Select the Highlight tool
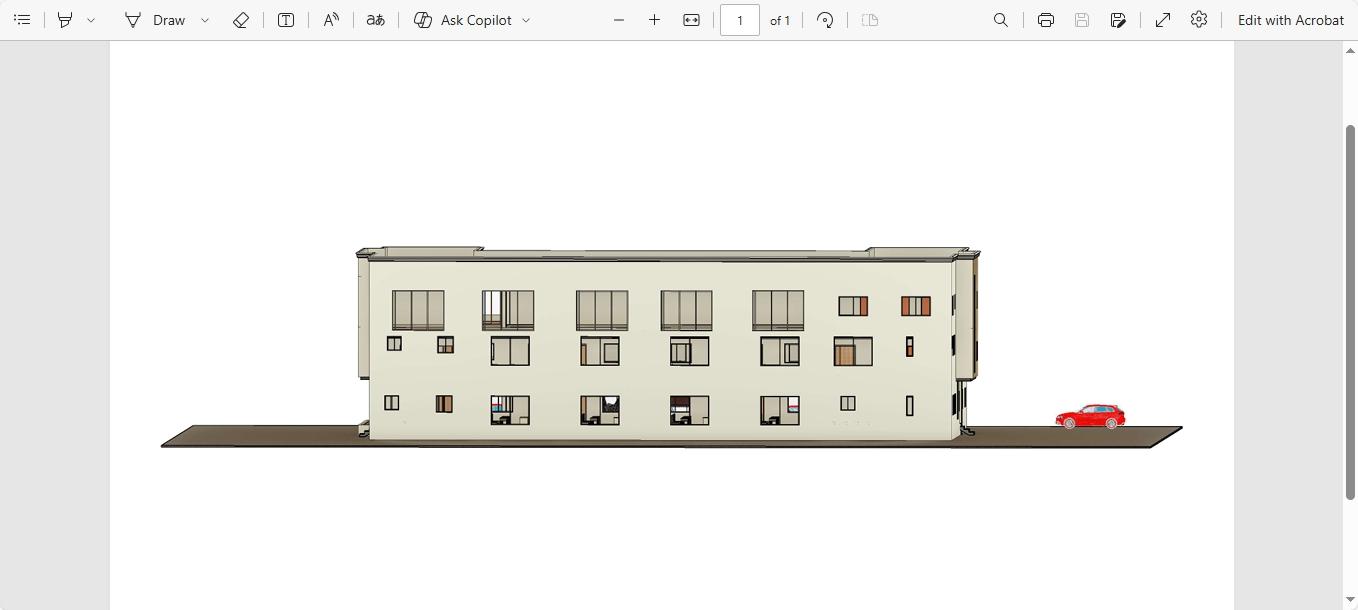Viewport: 1358px width, 610px height. click(x=65, y=20)
